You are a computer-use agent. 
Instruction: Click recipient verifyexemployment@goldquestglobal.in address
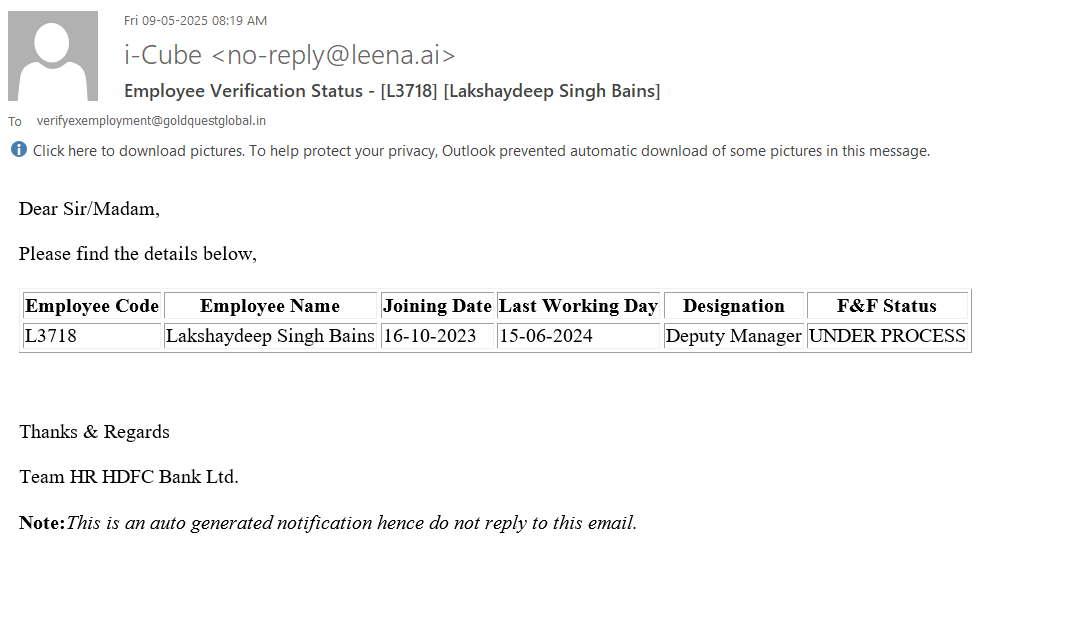pyautogui.click(x=151, y=121)
